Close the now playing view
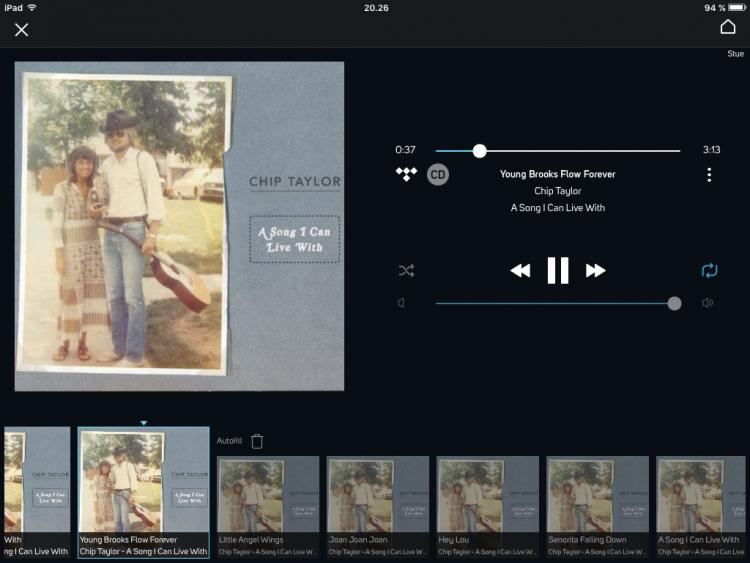The width and height of the screenshot is (750, 563). 22,30
